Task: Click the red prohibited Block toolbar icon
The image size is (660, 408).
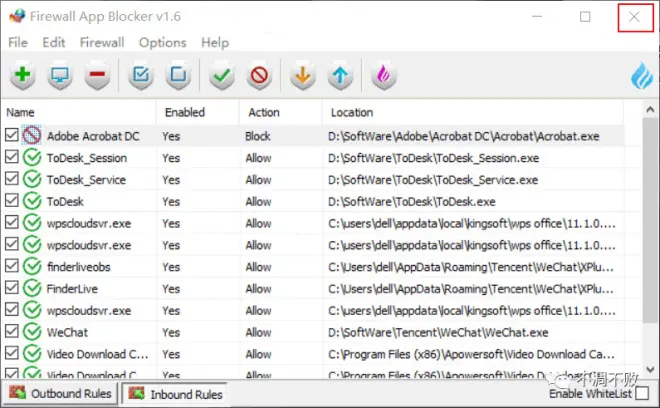Action: [x=259, y=75]
